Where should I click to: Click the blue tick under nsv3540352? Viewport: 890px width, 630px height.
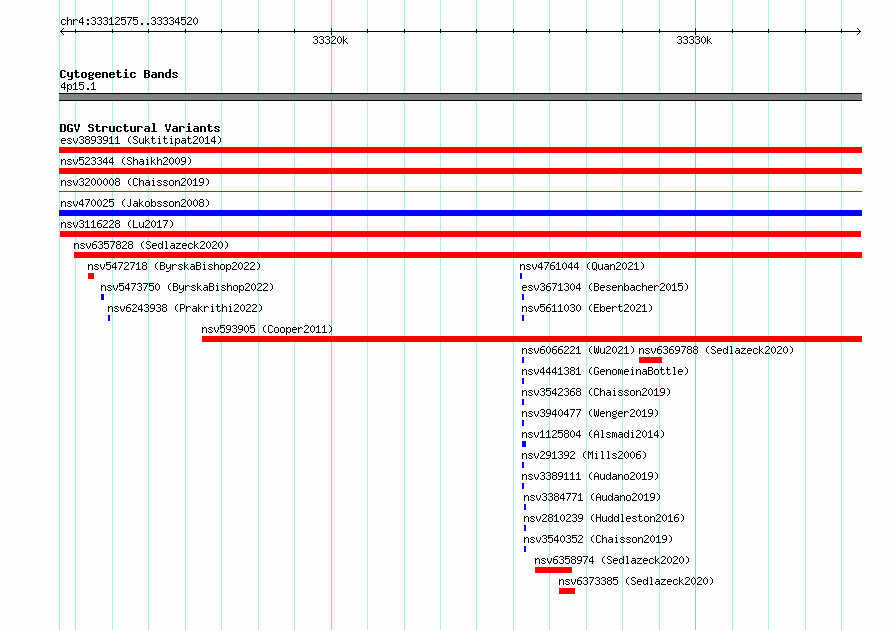click(525, 549)
